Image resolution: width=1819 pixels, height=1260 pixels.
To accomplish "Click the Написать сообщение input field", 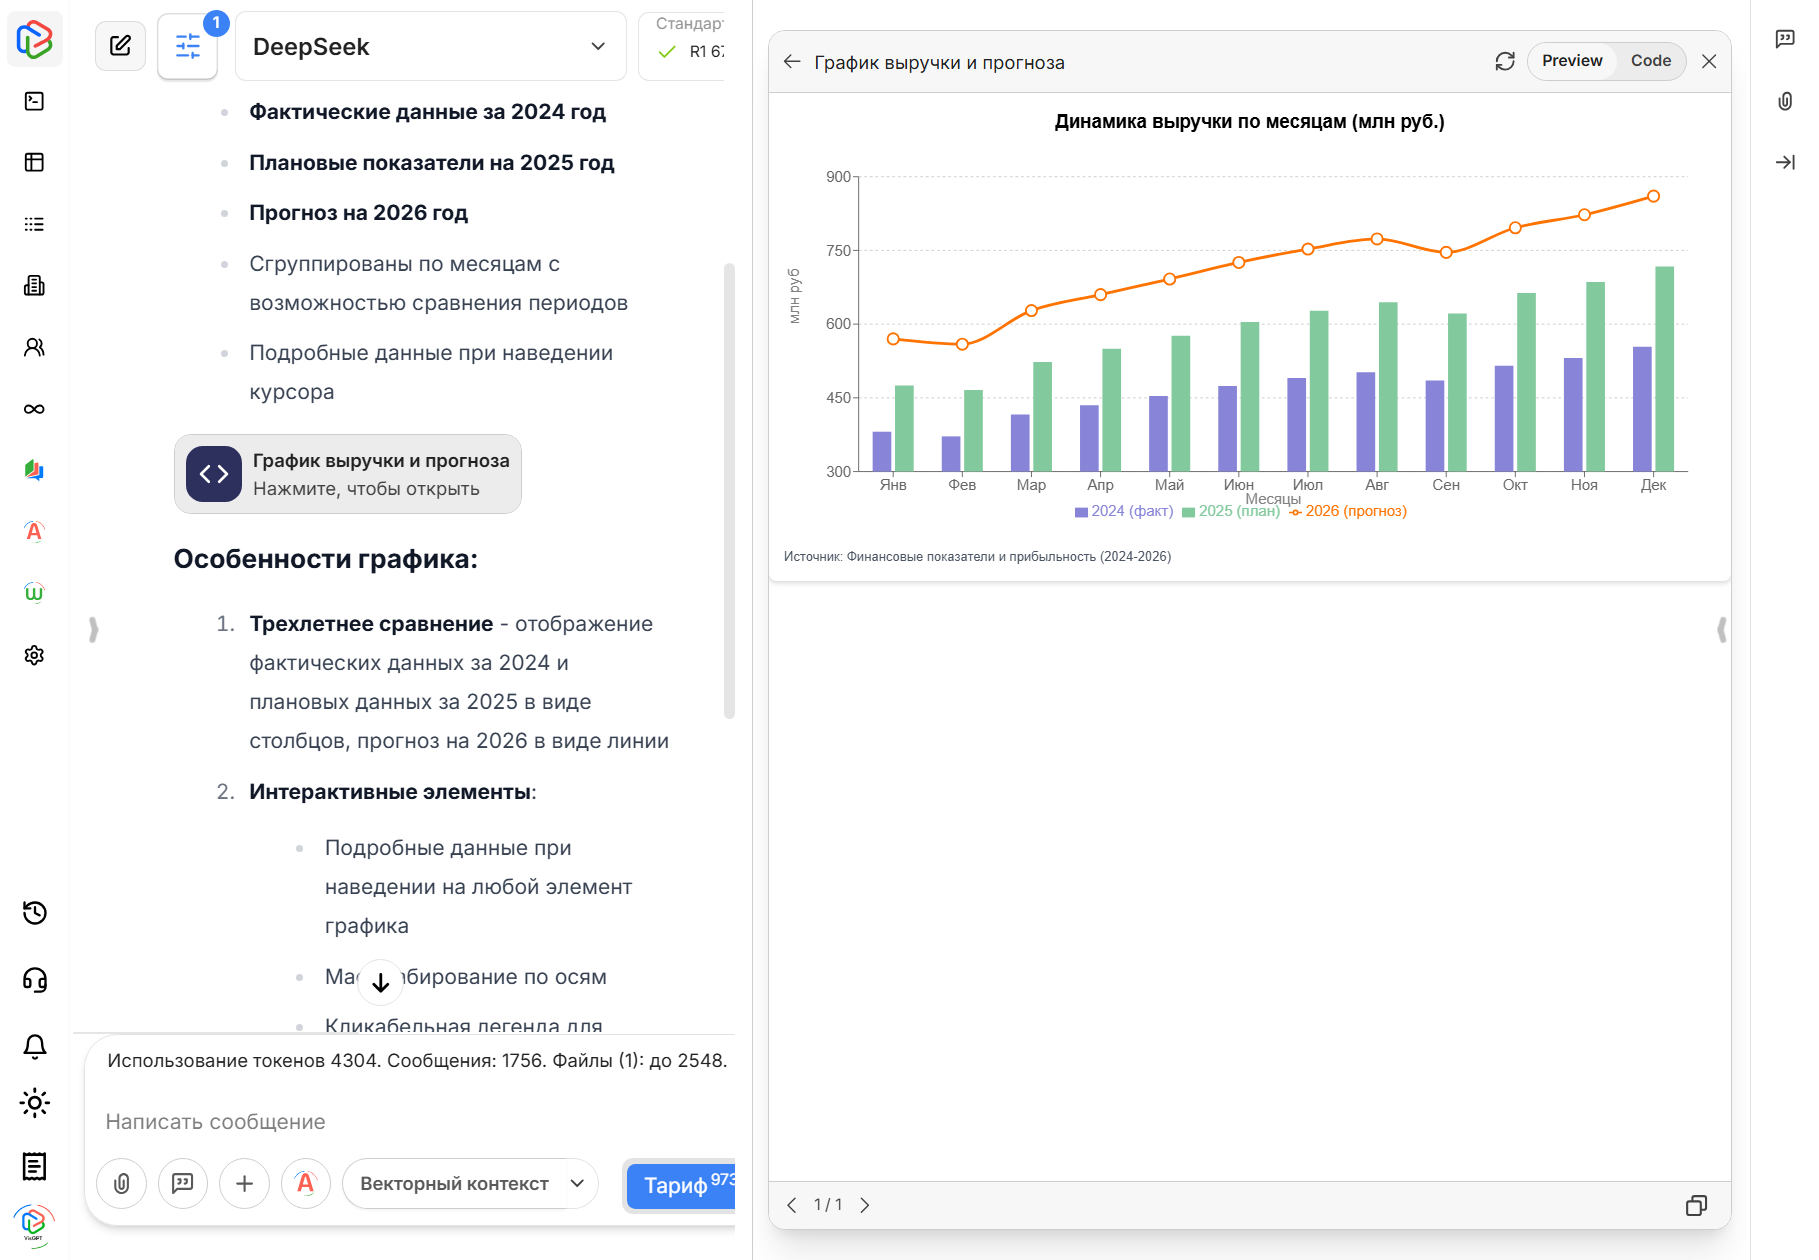I will (300, 1121).
